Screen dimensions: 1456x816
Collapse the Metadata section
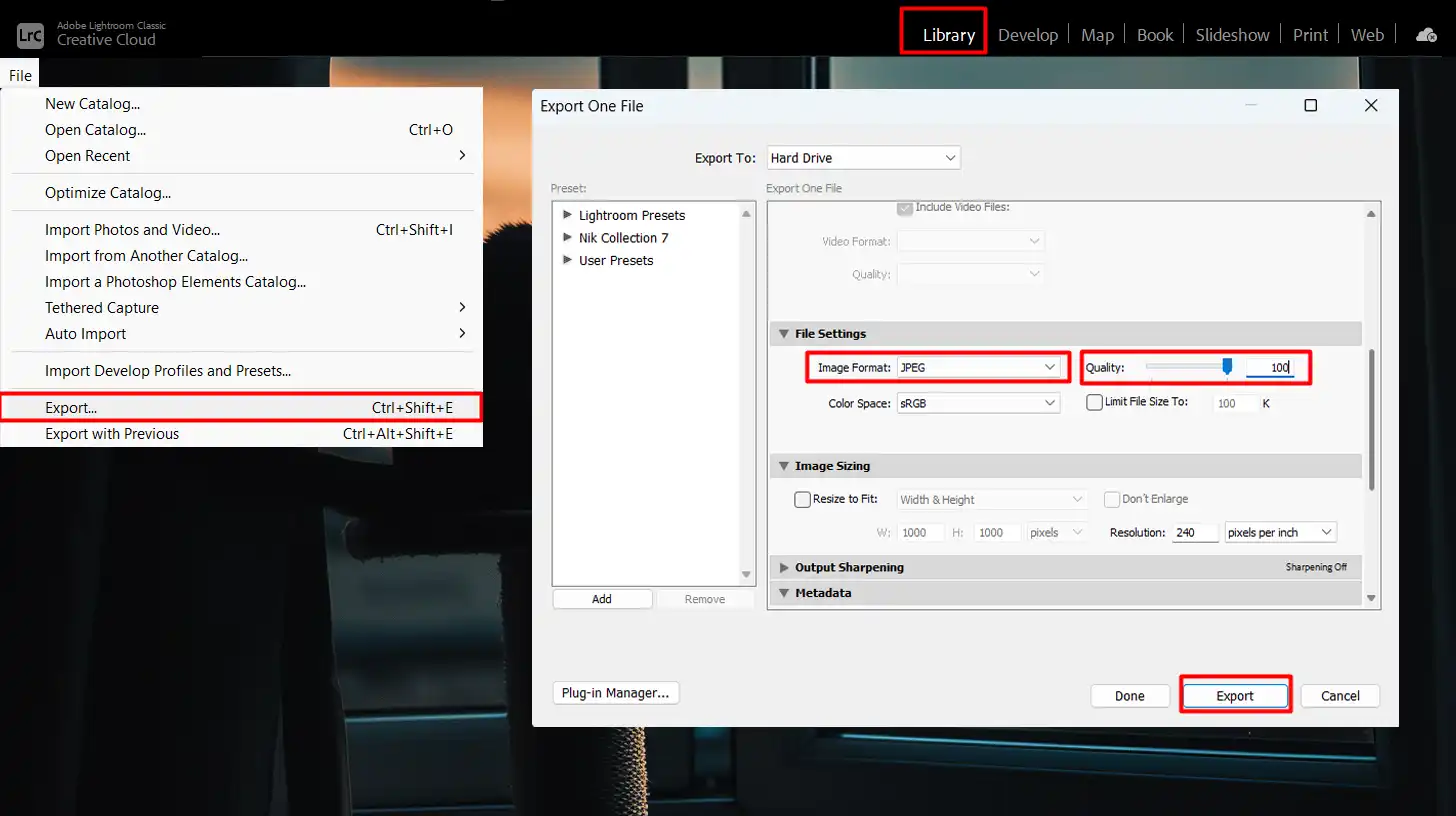point(784,593)
